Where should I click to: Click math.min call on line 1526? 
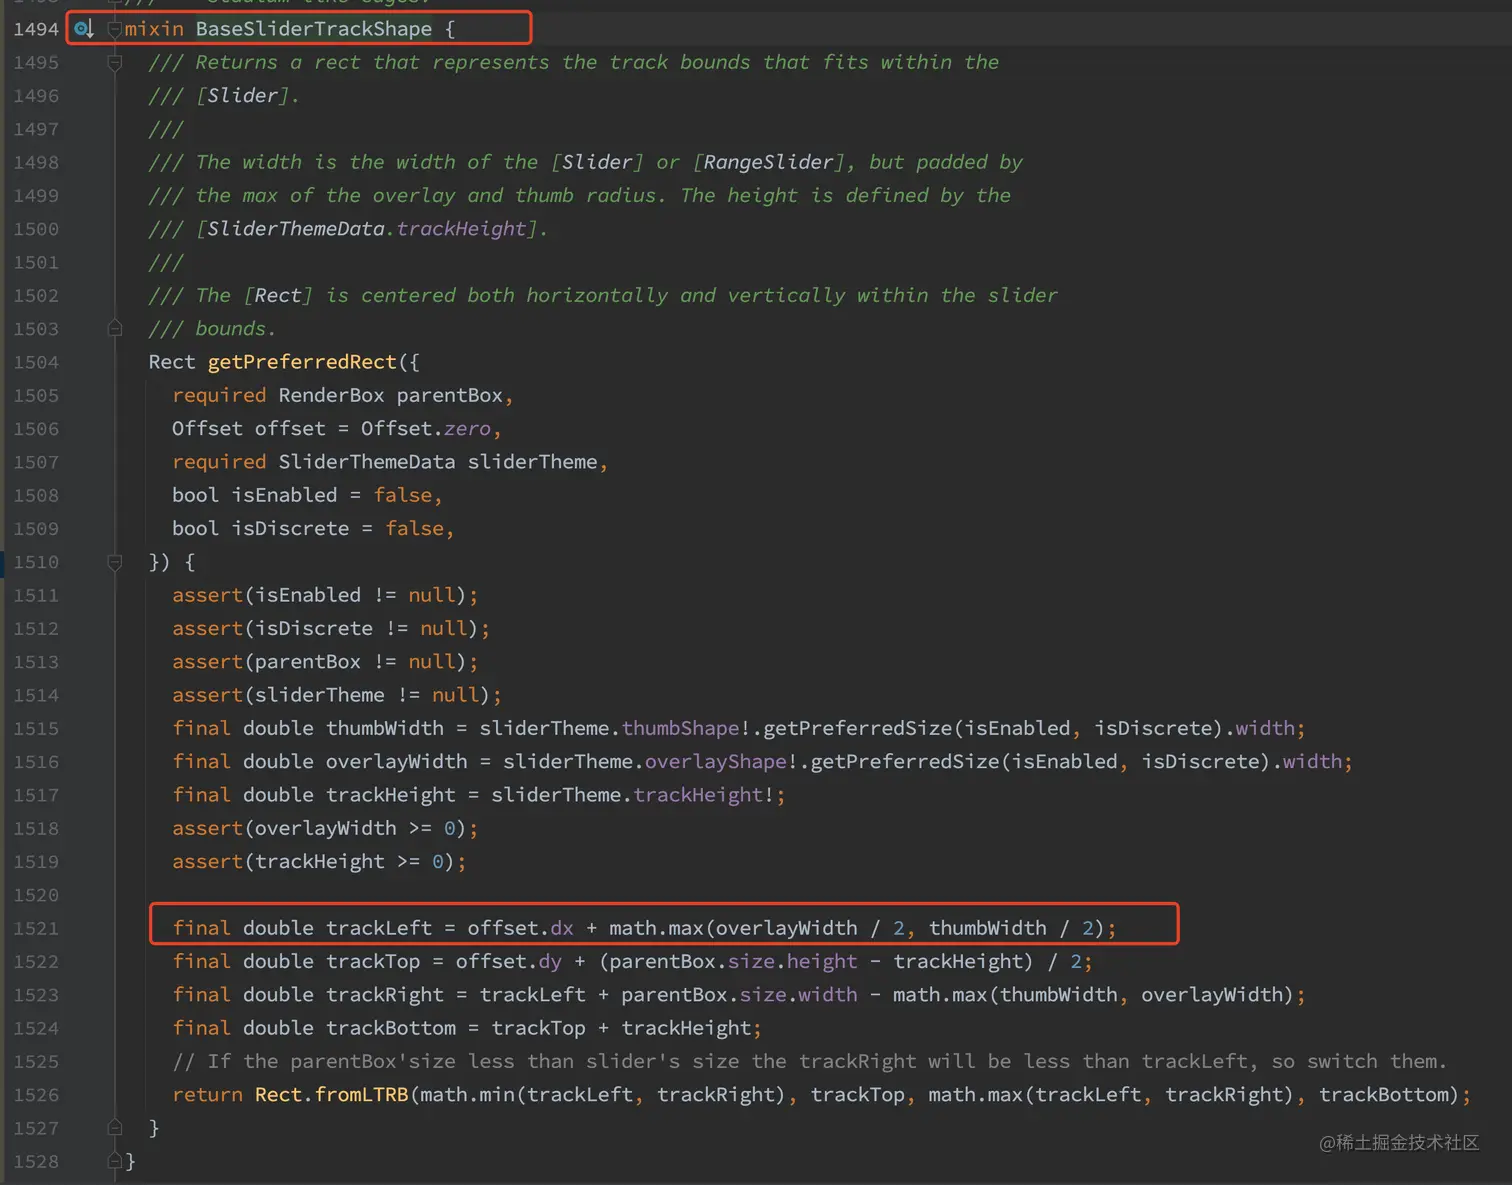(468, 1095)
